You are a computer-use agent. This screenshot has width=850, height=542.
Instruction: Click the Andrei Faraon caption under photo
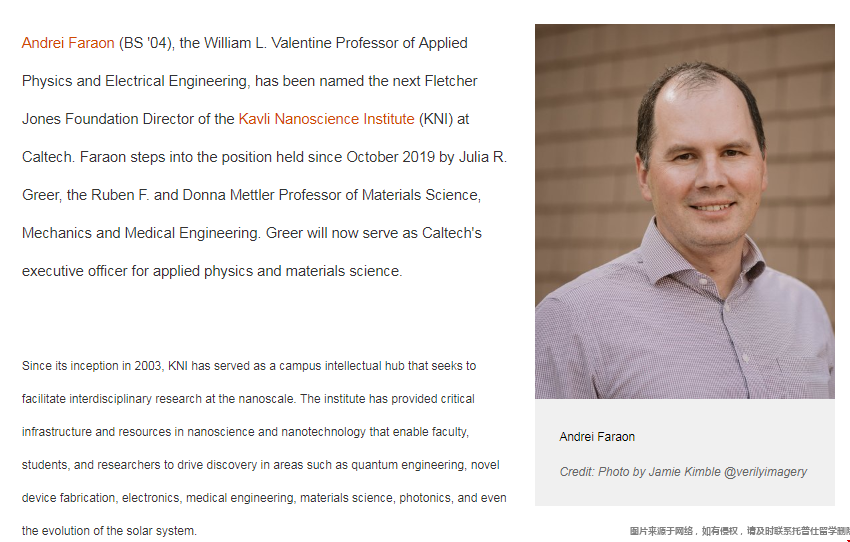(597, 437)
